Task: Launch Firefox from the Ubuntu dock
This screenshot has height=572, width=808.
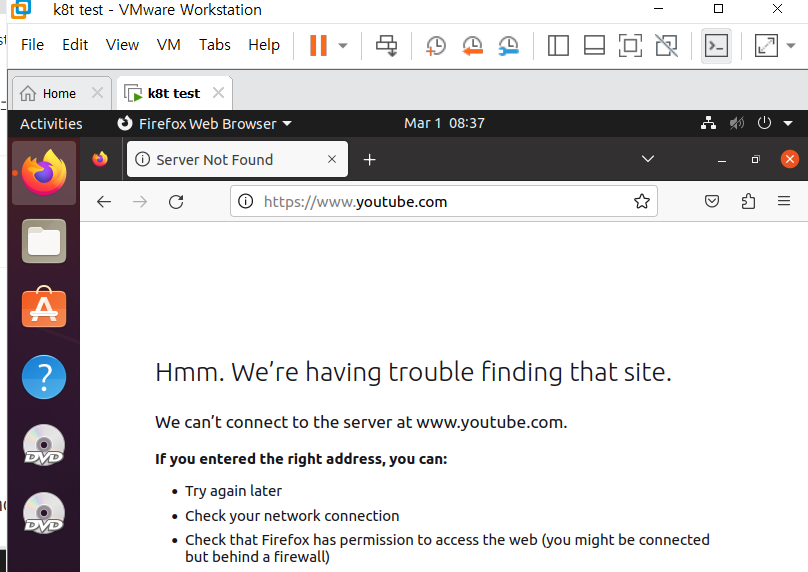Action: pos(44,173)
